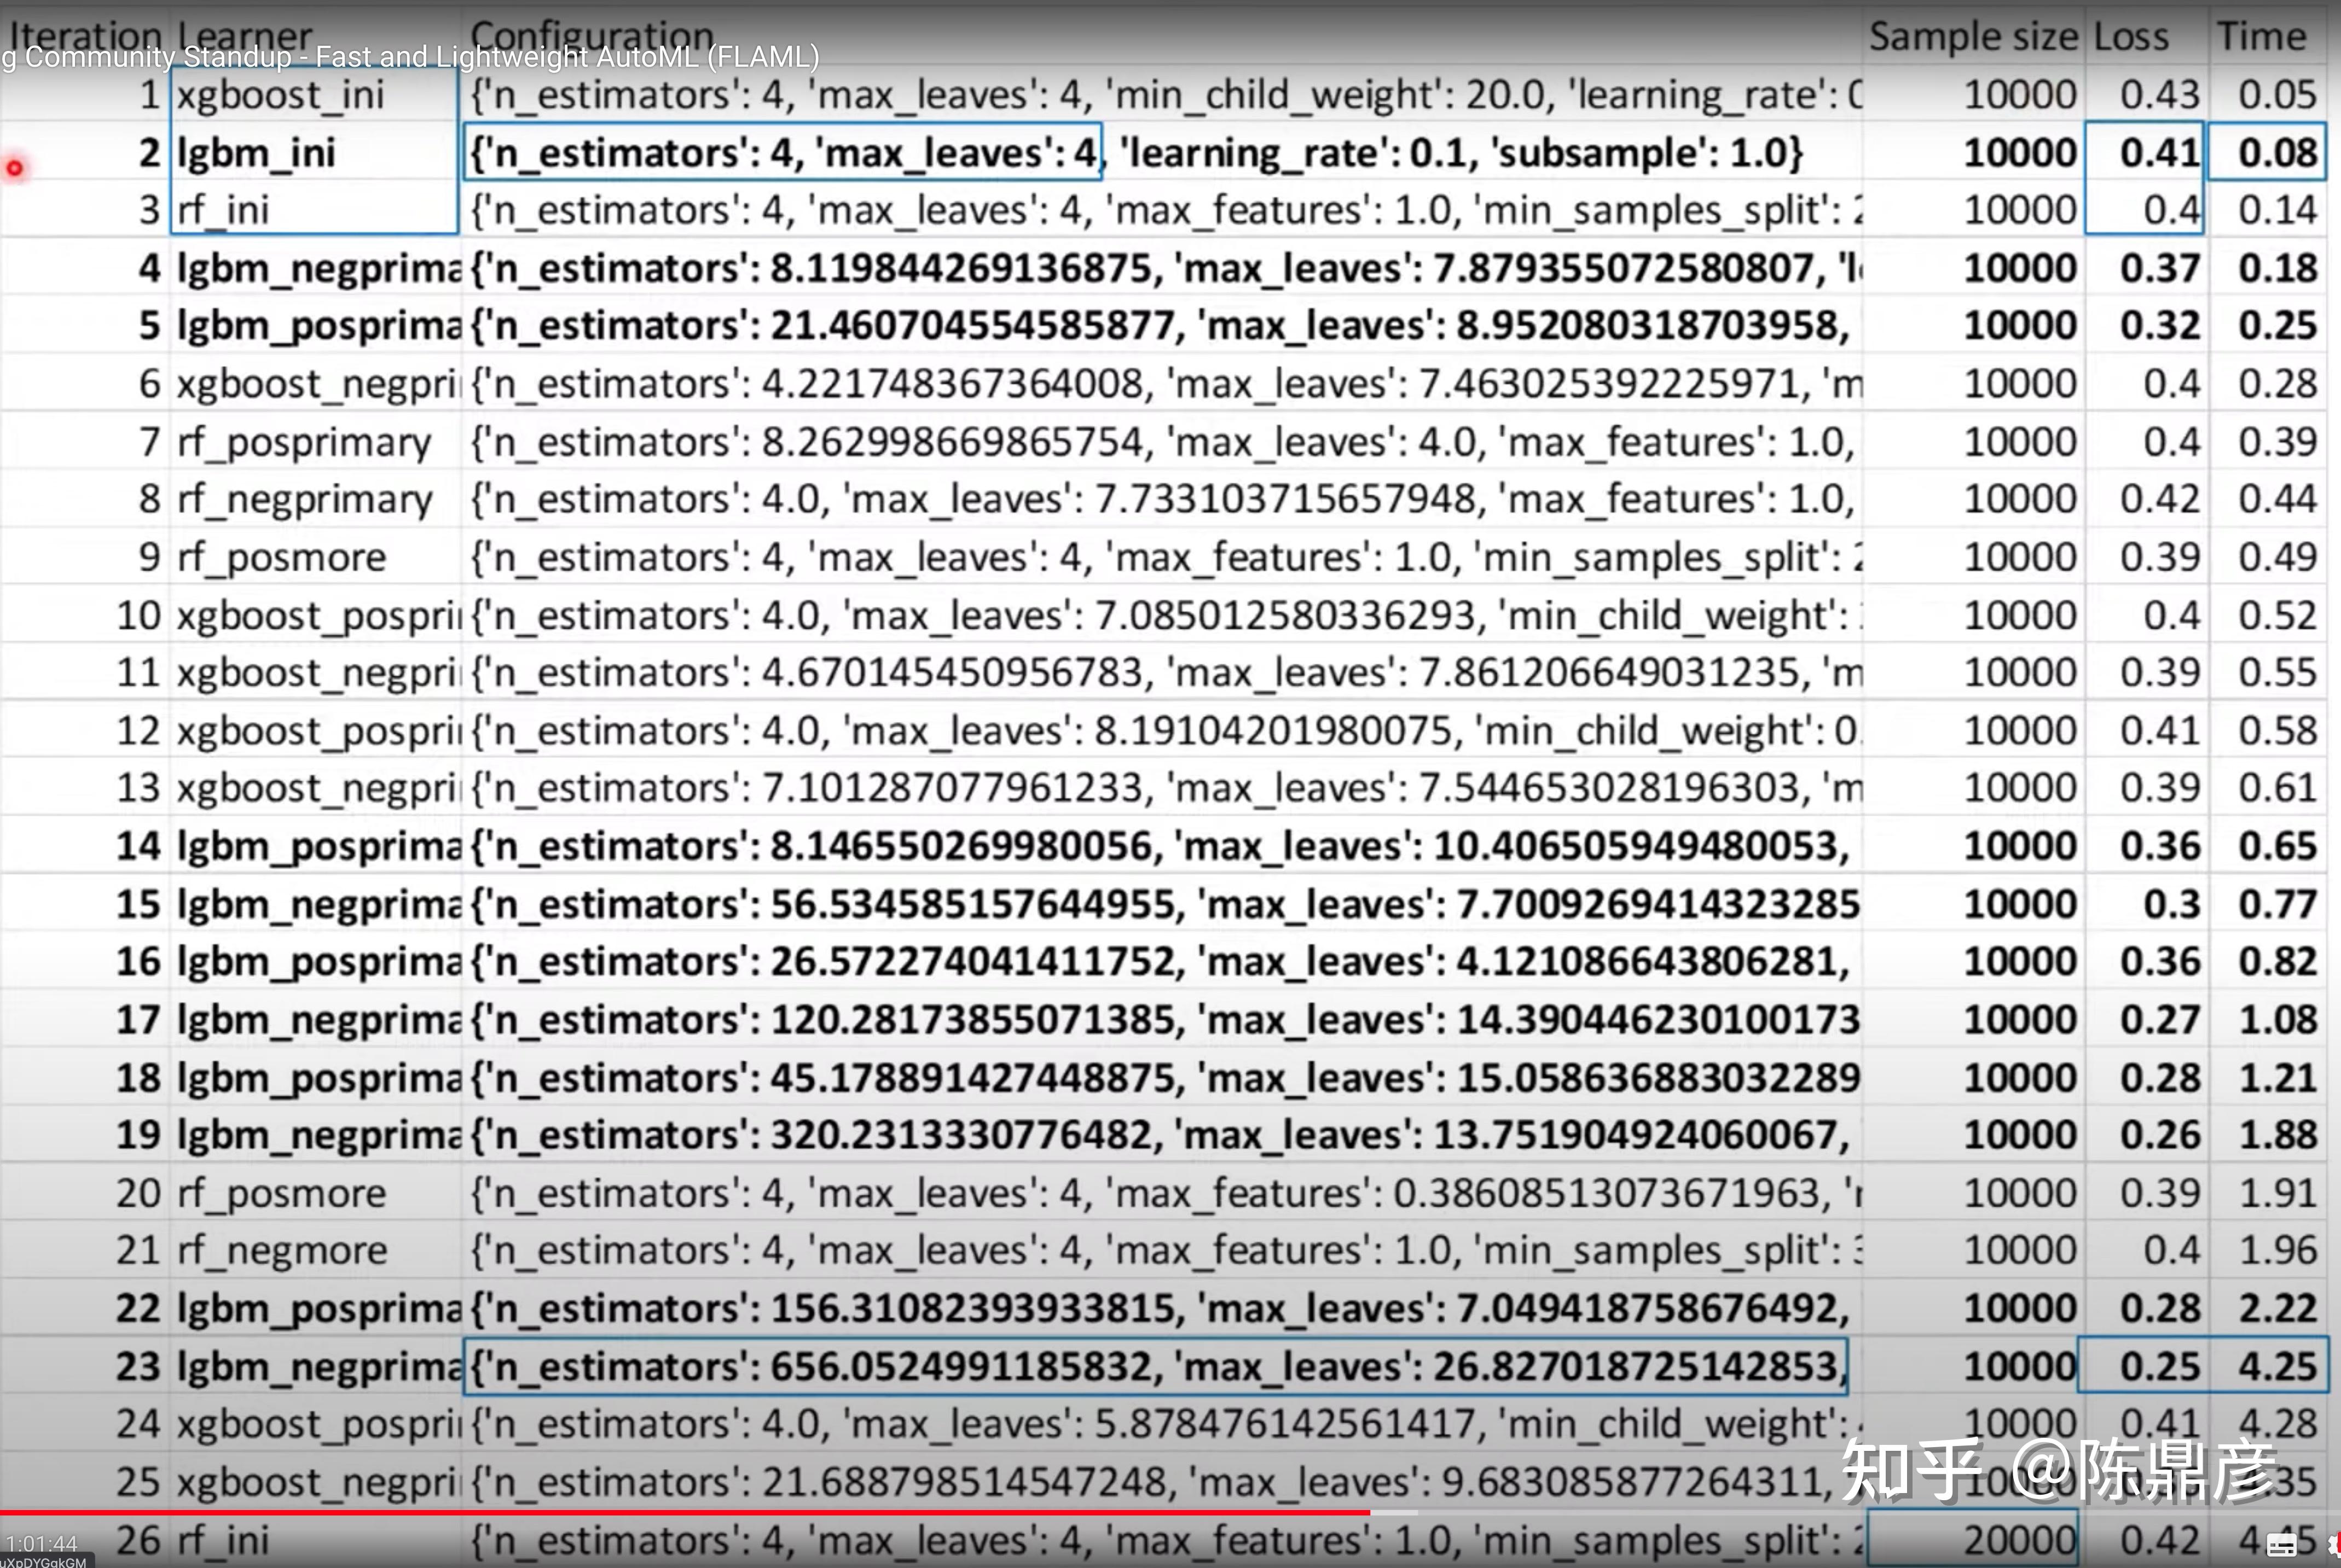
Task: Select the Time column header
Action: tap(2261, 37)
